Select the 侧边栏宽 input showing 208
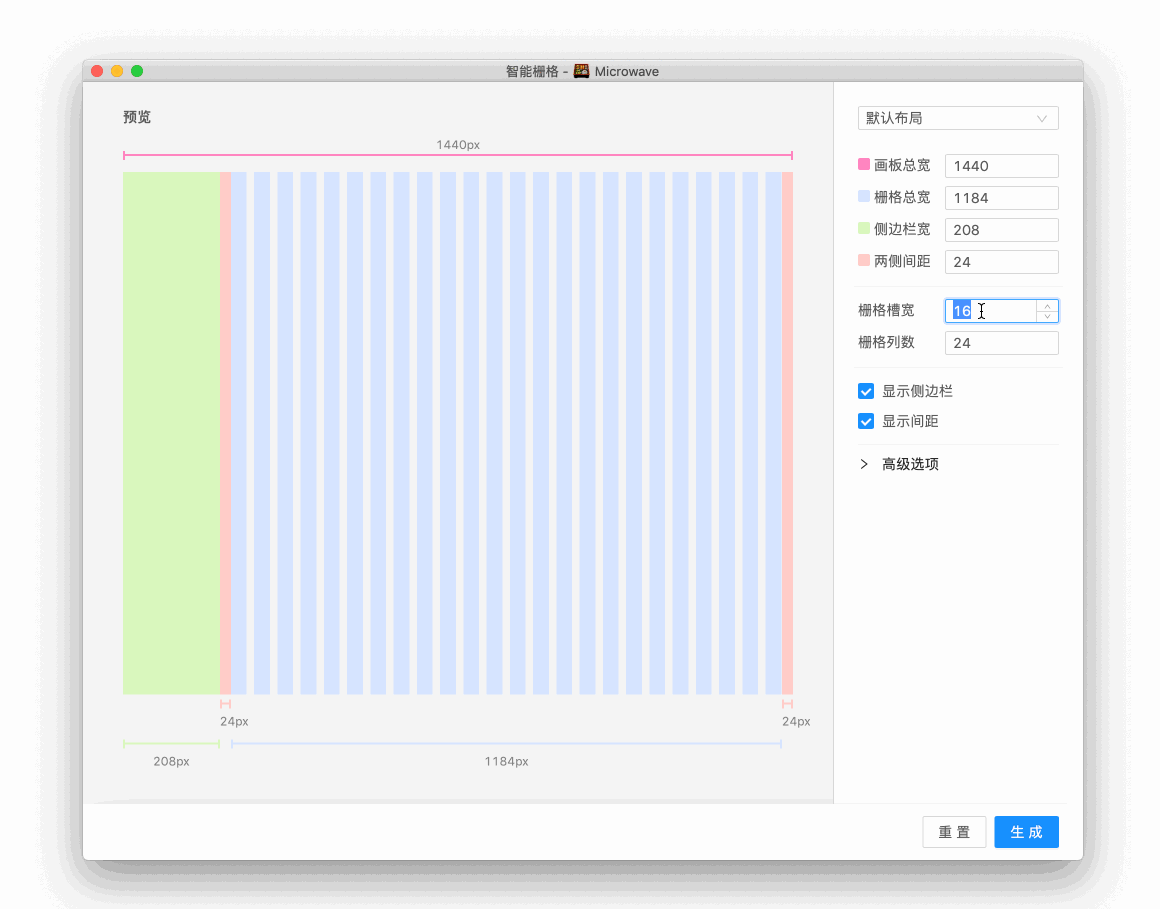 1001,230
